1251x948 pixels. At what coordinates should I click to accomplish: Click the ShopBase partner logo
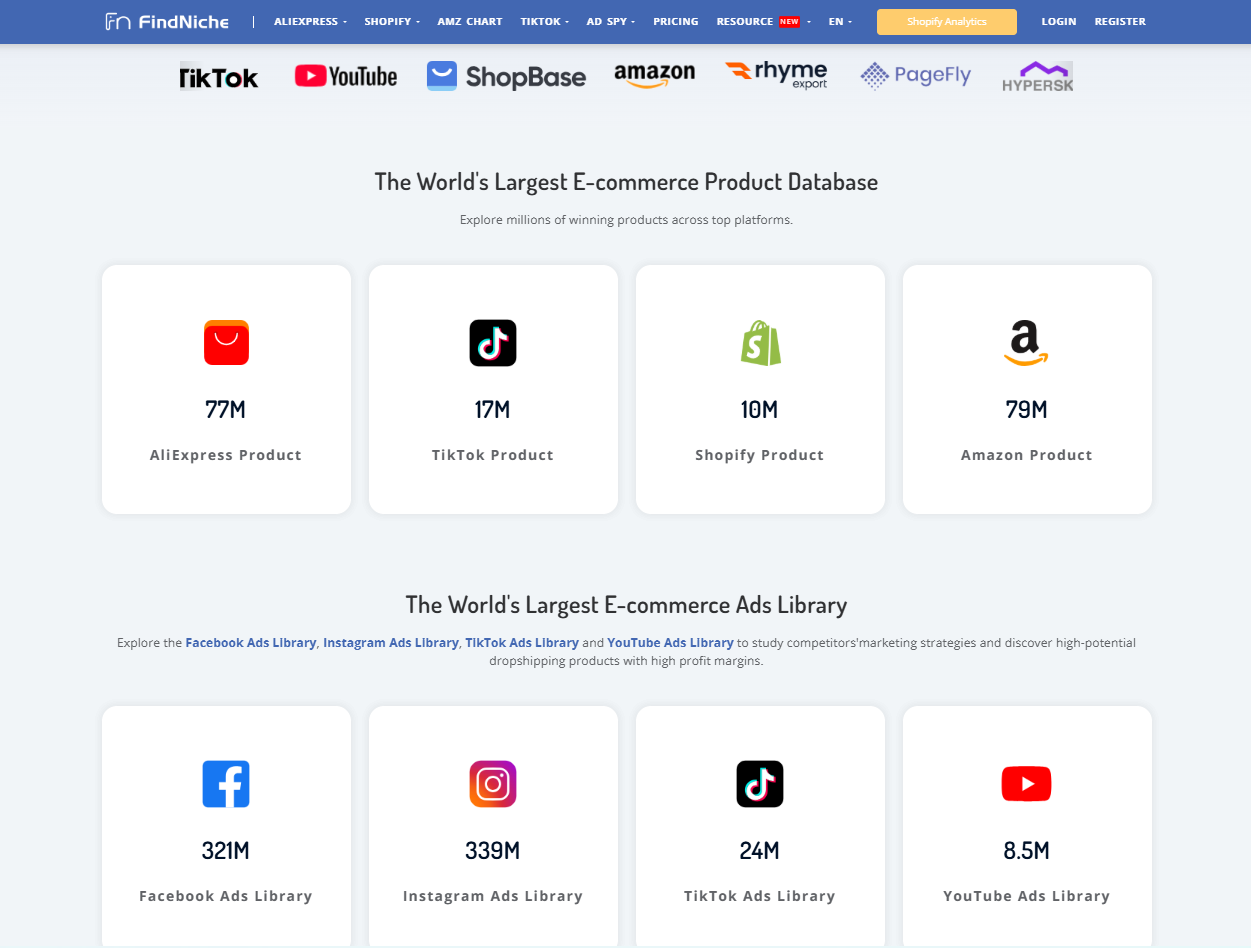click(x=506, y=76)
